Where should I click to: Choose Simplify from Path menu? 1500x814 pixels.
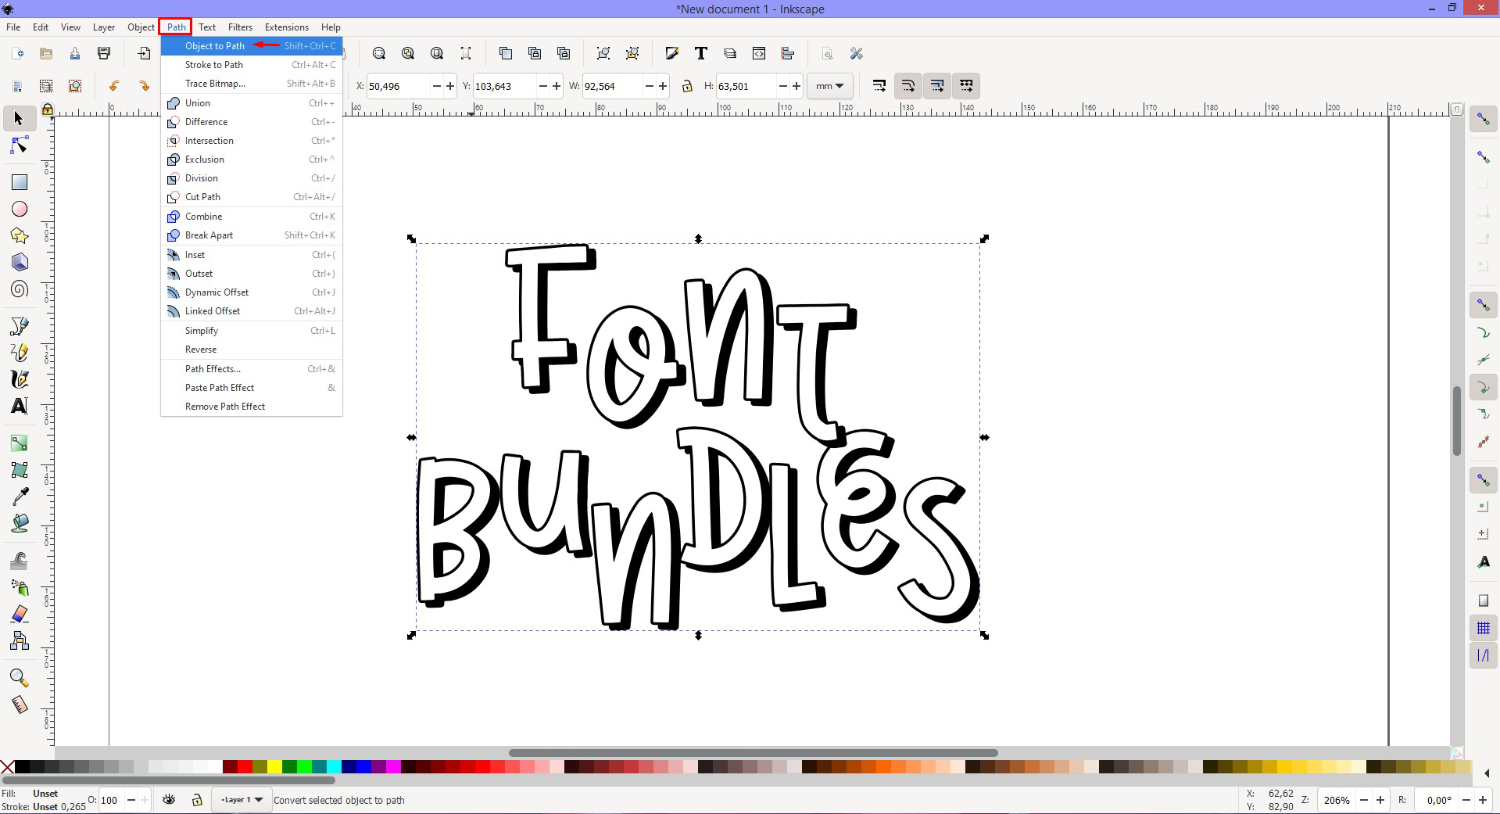251,331
